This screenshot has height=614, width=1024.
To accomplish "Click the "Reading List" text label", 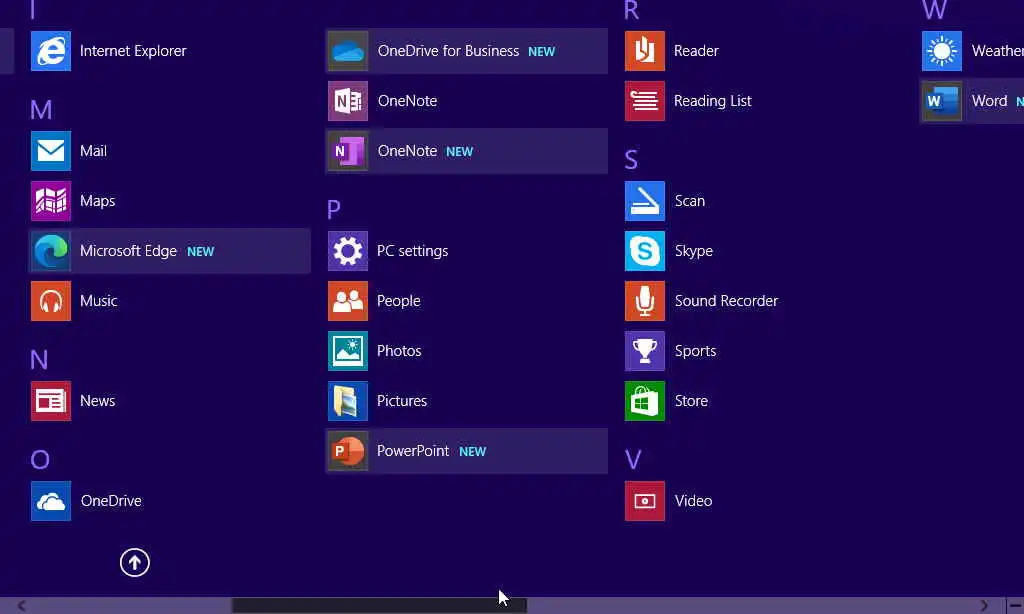I will click(712, 101).
